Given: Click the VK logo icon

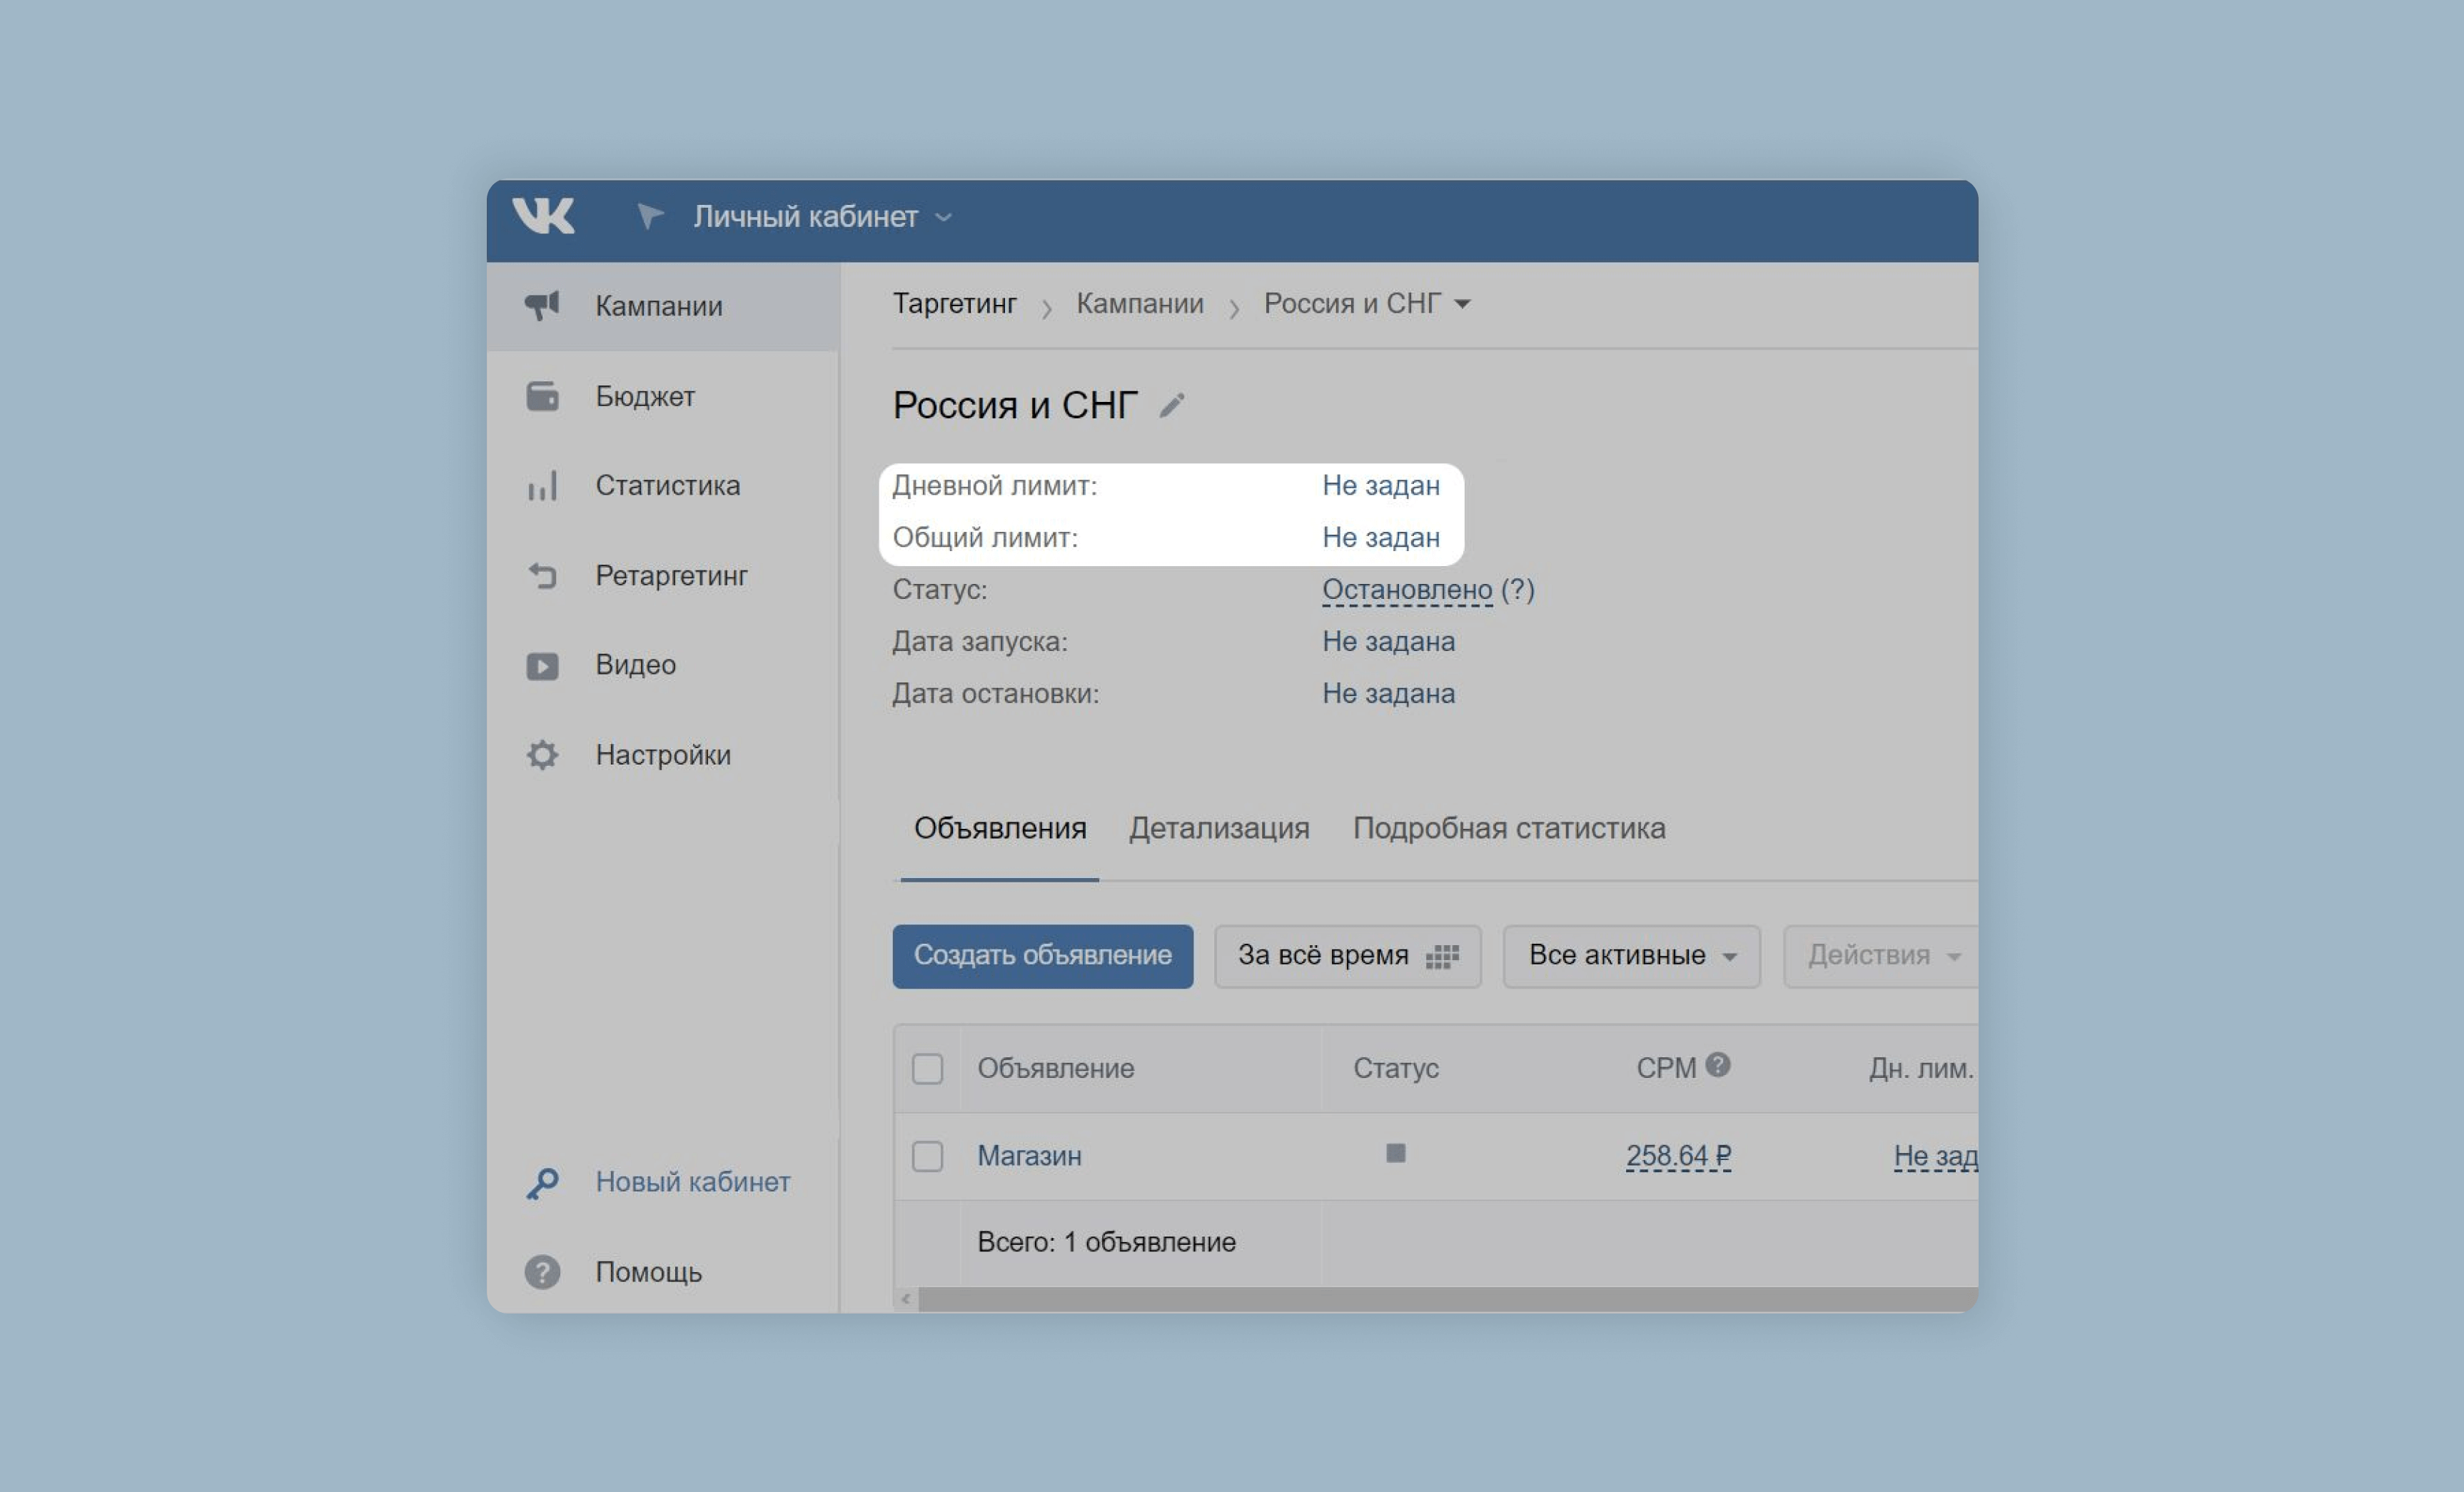Looking at the screenshot, I should (x=543, y=215).
